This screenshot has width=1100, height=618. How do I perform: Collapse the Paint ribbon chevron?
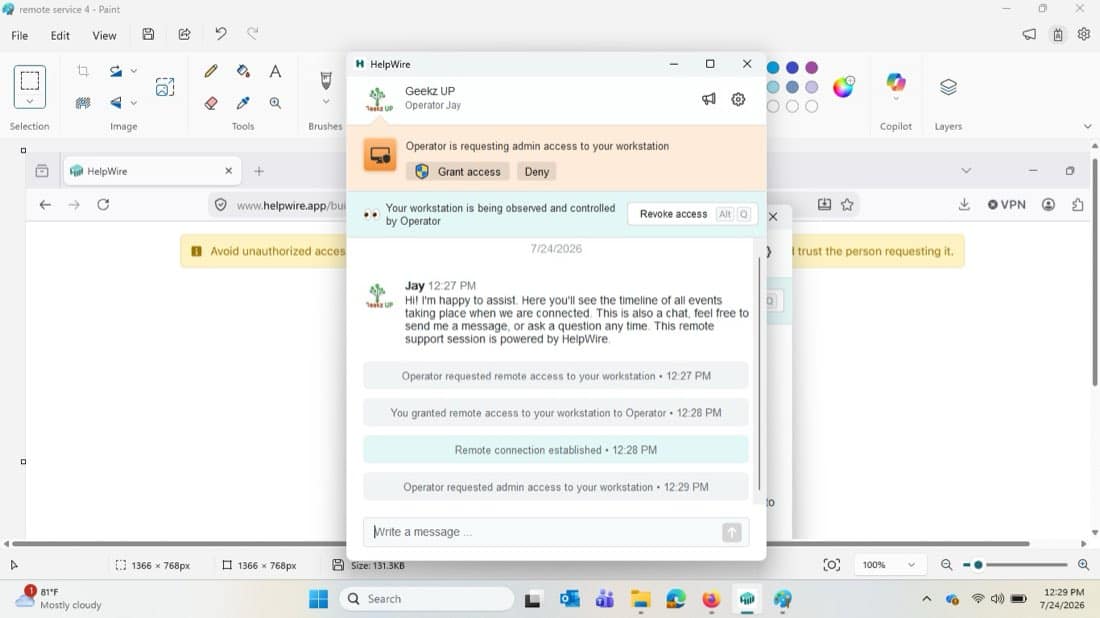[x=1087, y=126]
